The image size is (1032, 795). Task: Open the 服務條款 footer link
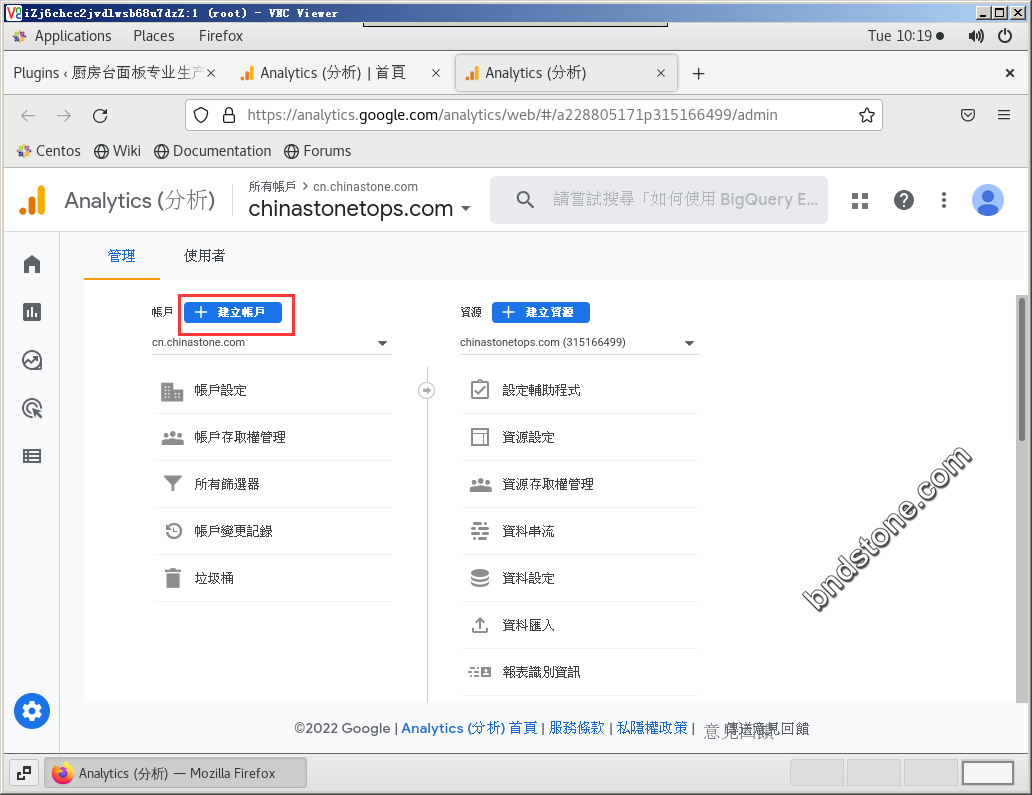click(577, 729)
